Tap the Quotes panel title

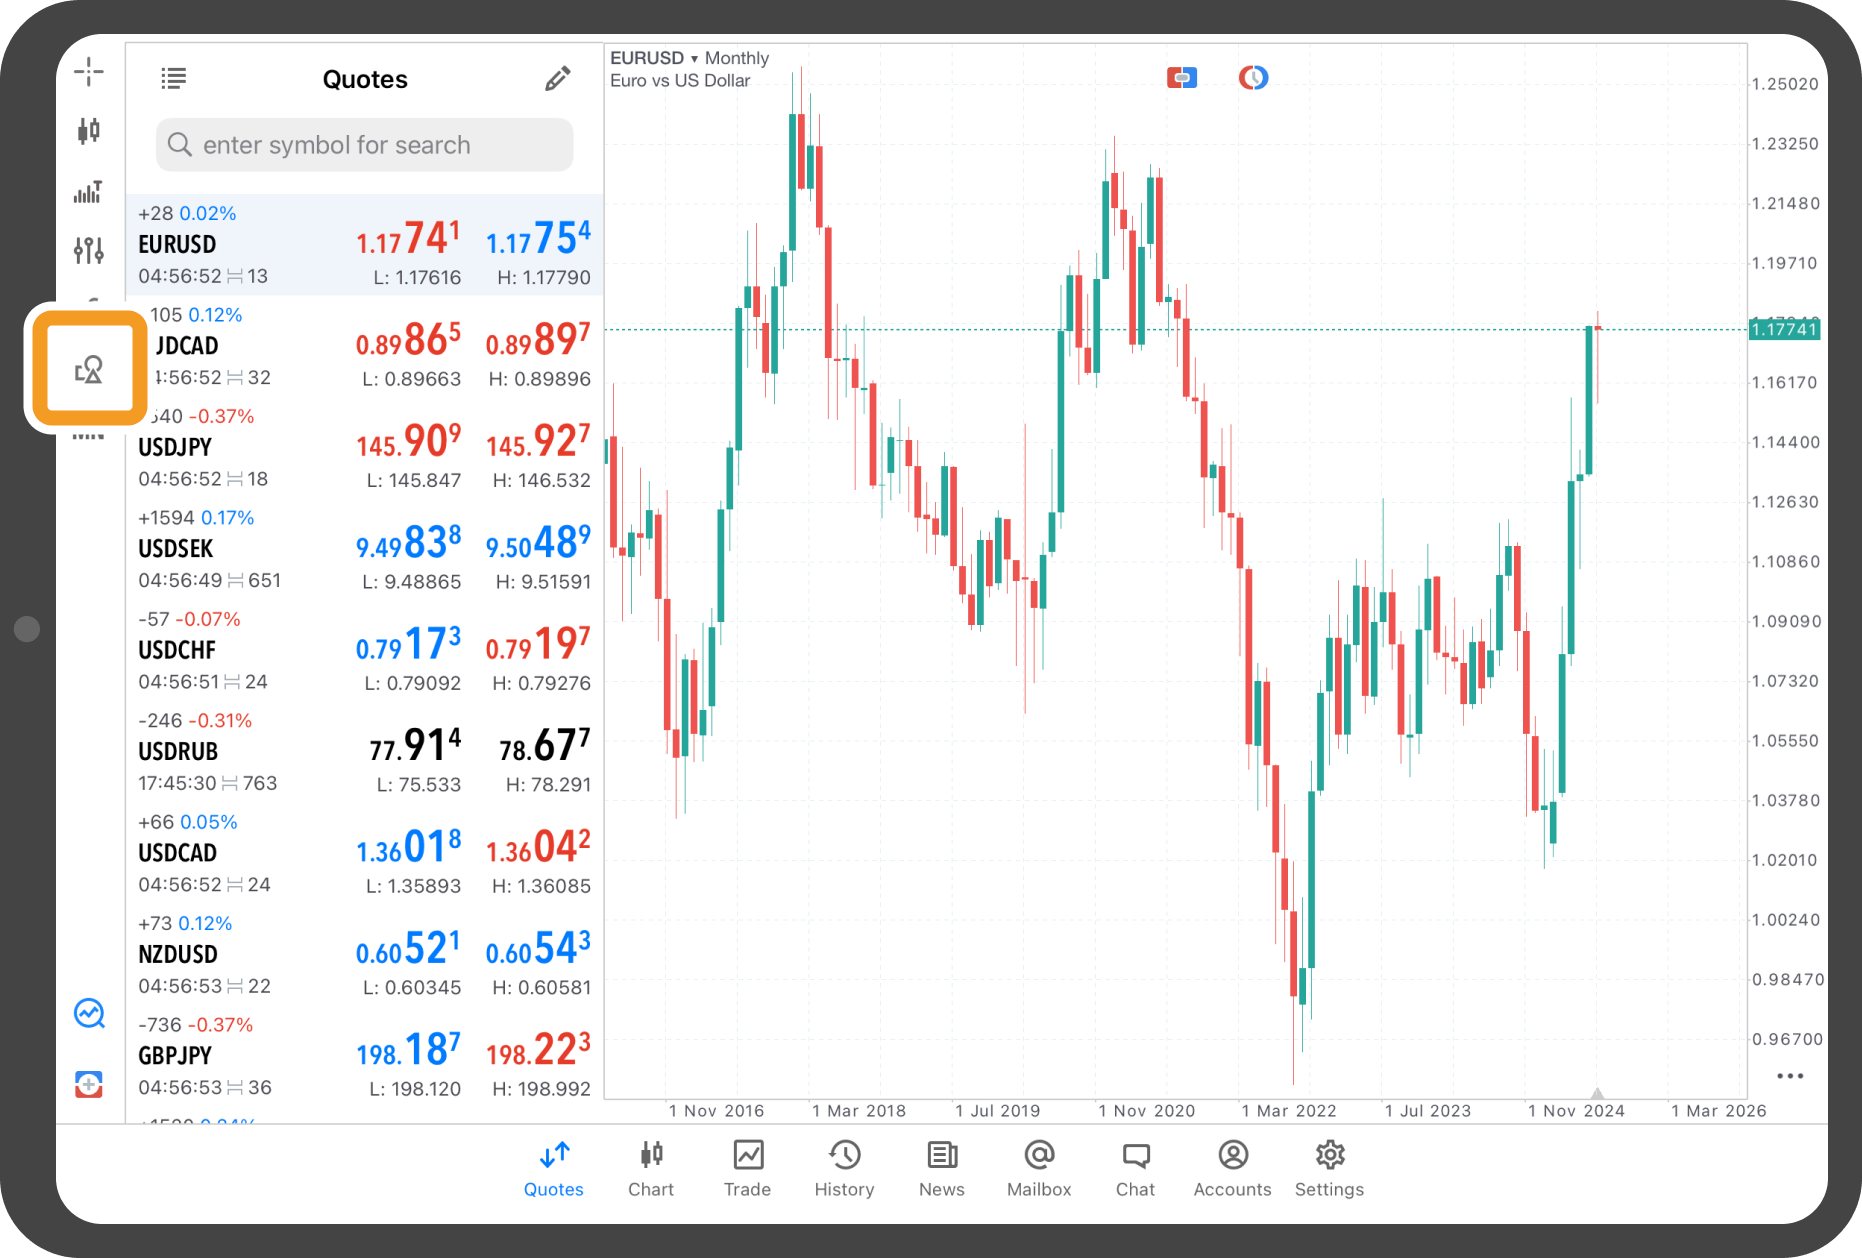(365, 79)
